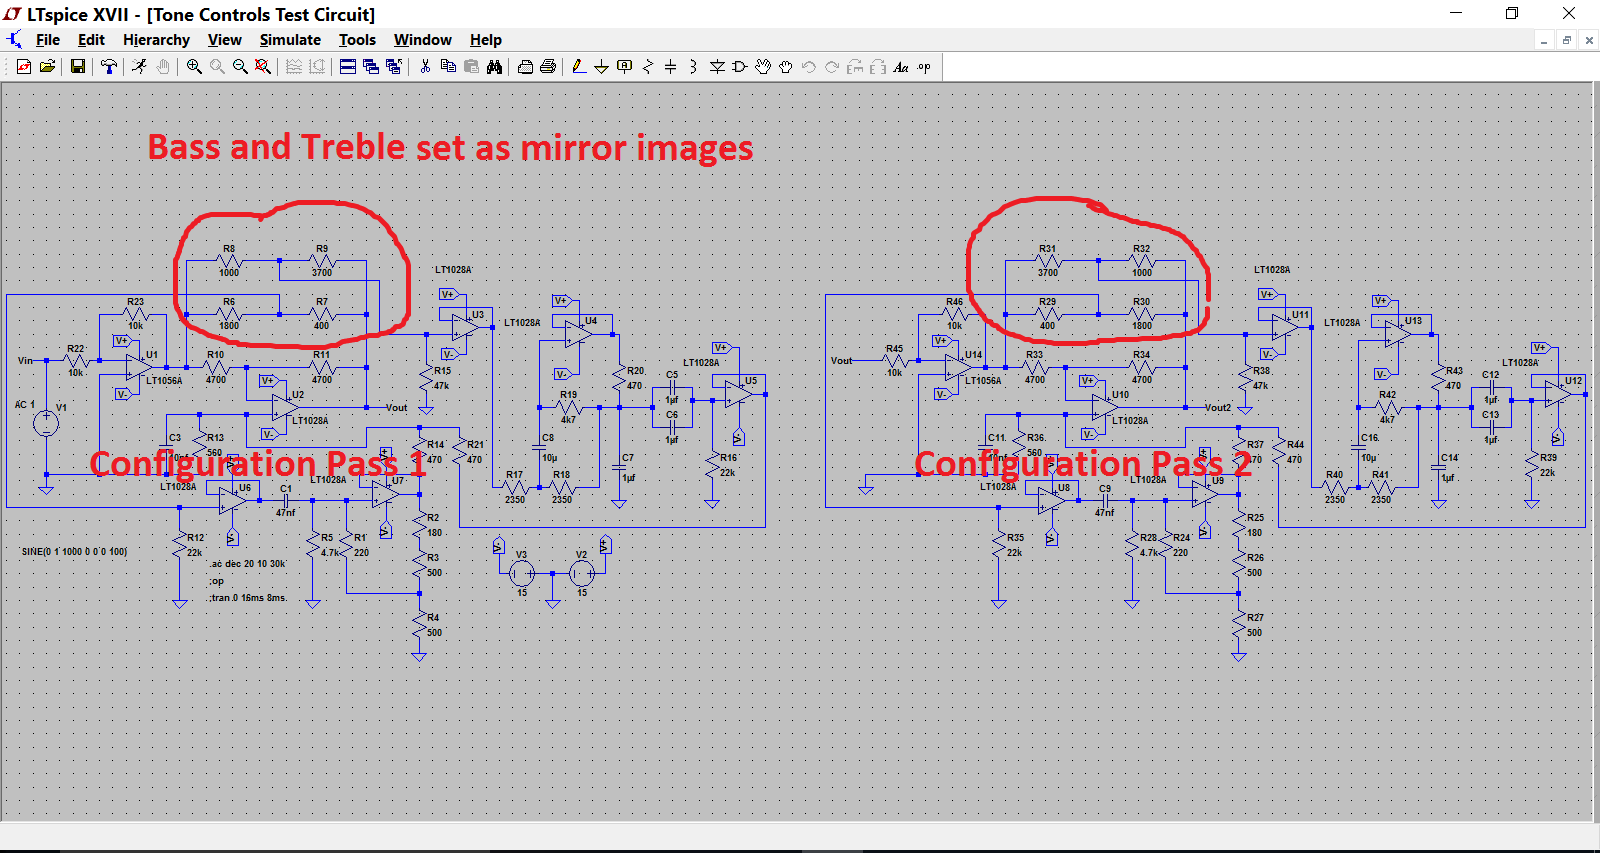Screen dimensions: 1600x853
Task: Open the Help menu
Action: (x=486, y=40)
